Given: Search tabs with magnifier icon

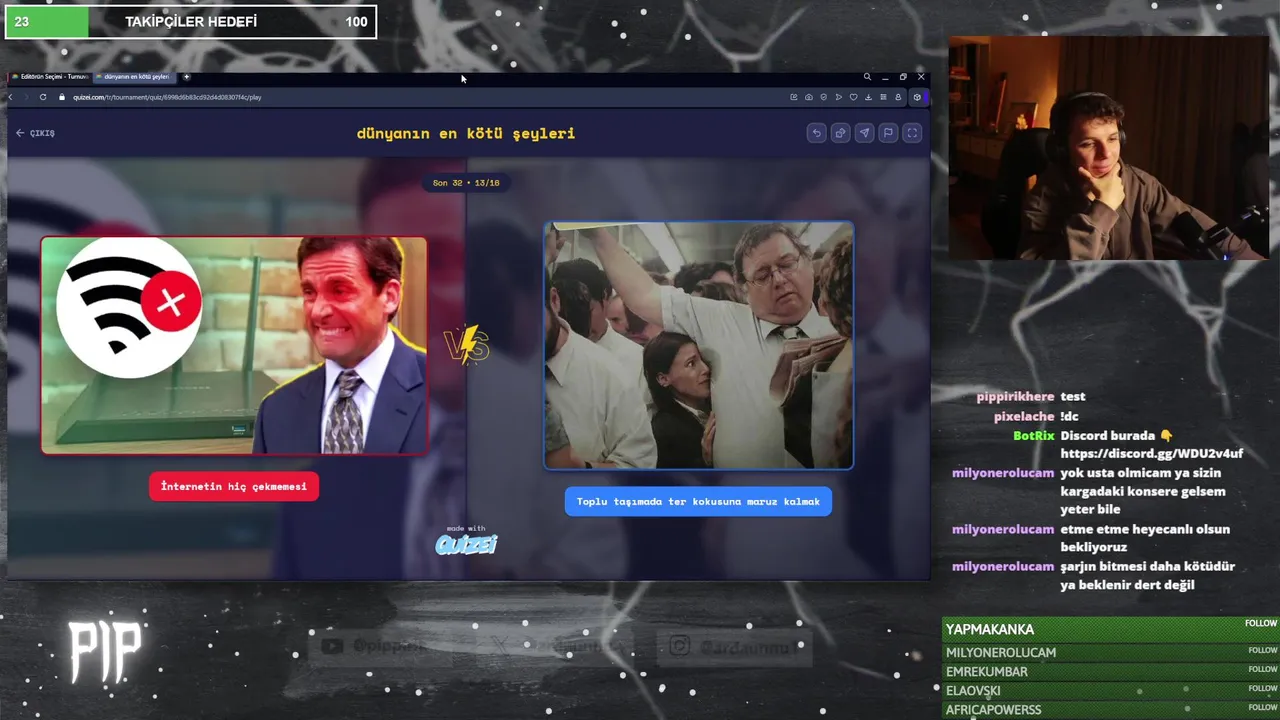Looking at the screenshot, I should 867,77.
